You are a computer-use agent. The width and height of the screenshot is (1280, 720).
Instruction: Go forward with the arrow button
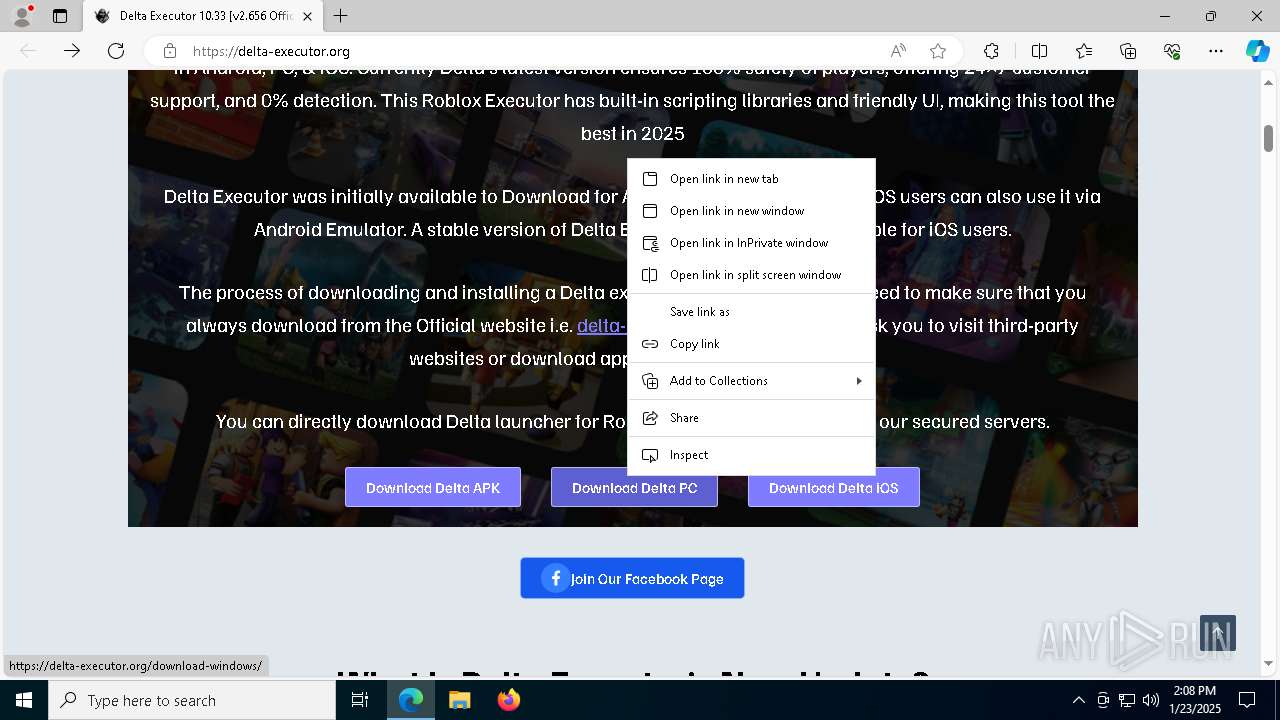72,51
